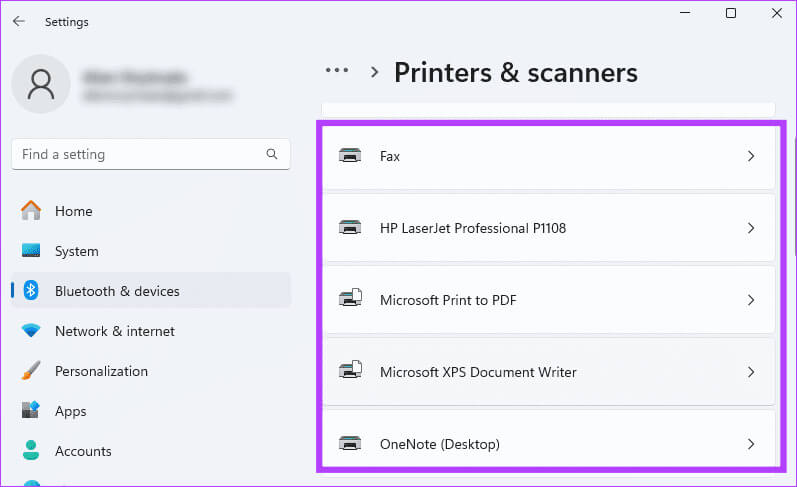Go back using the back arrow
This screenshot has height=487, width=797.
coord(19,21)
